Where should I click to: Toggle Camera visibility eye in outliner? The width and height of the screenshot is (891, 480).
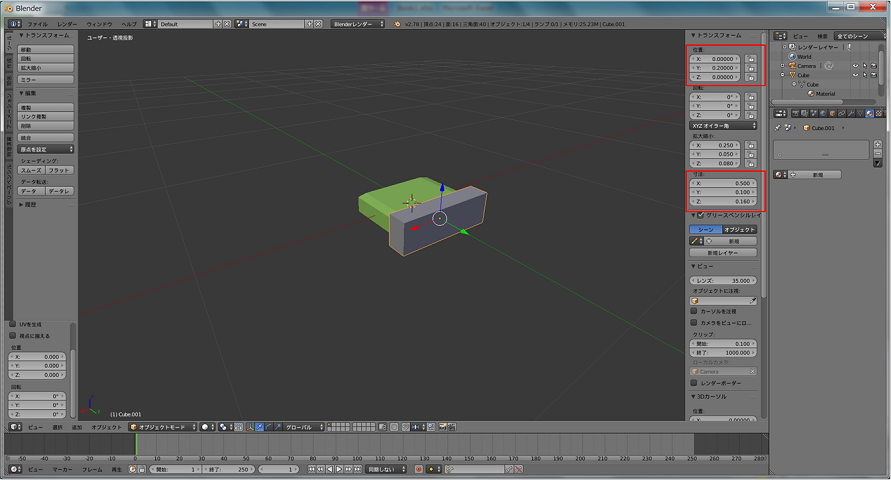click(x=855, y=66)
